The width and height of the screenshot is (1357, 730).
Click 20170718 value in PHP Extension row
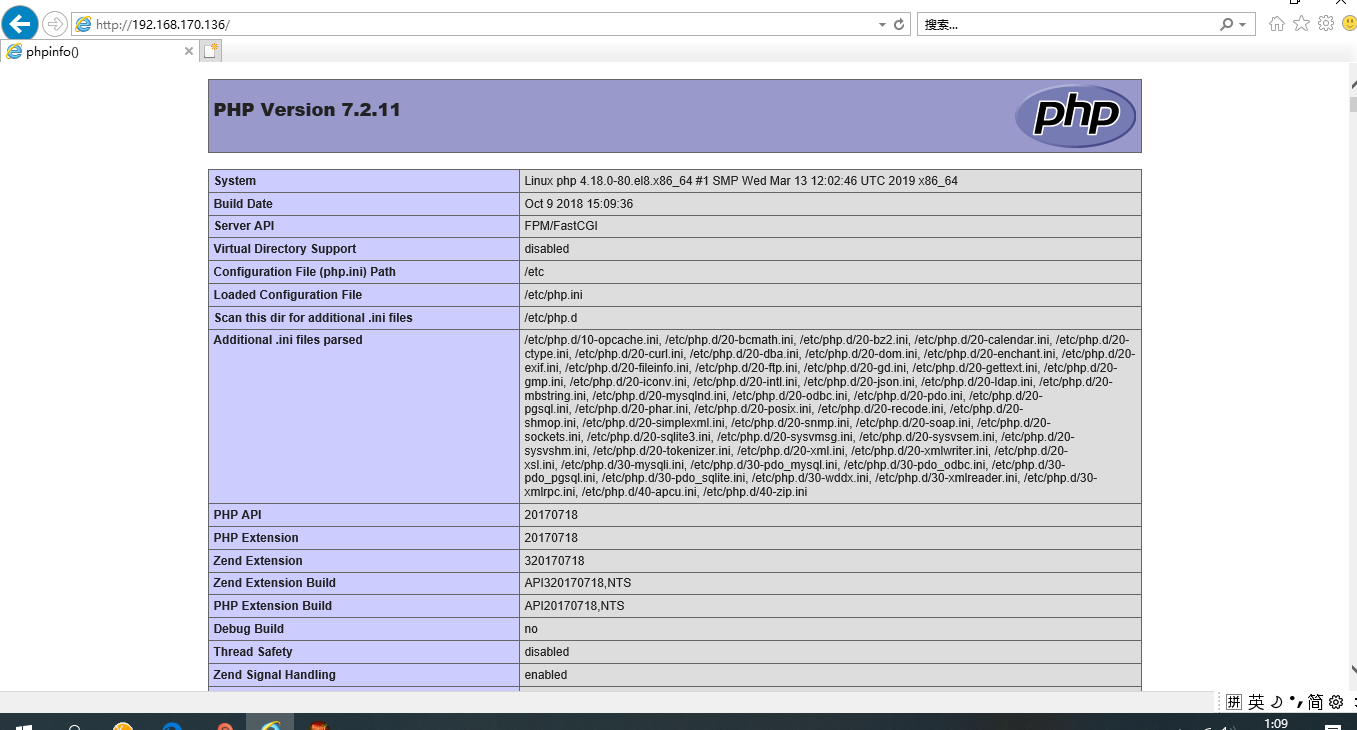coord(551,538)
